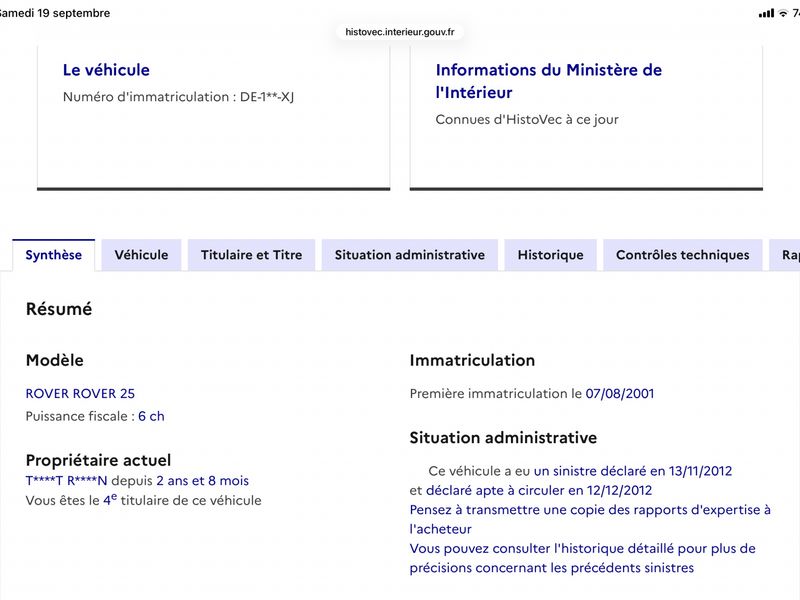Click 'Pensez à transmettre une copie des rapports' notice

point(590,519)
